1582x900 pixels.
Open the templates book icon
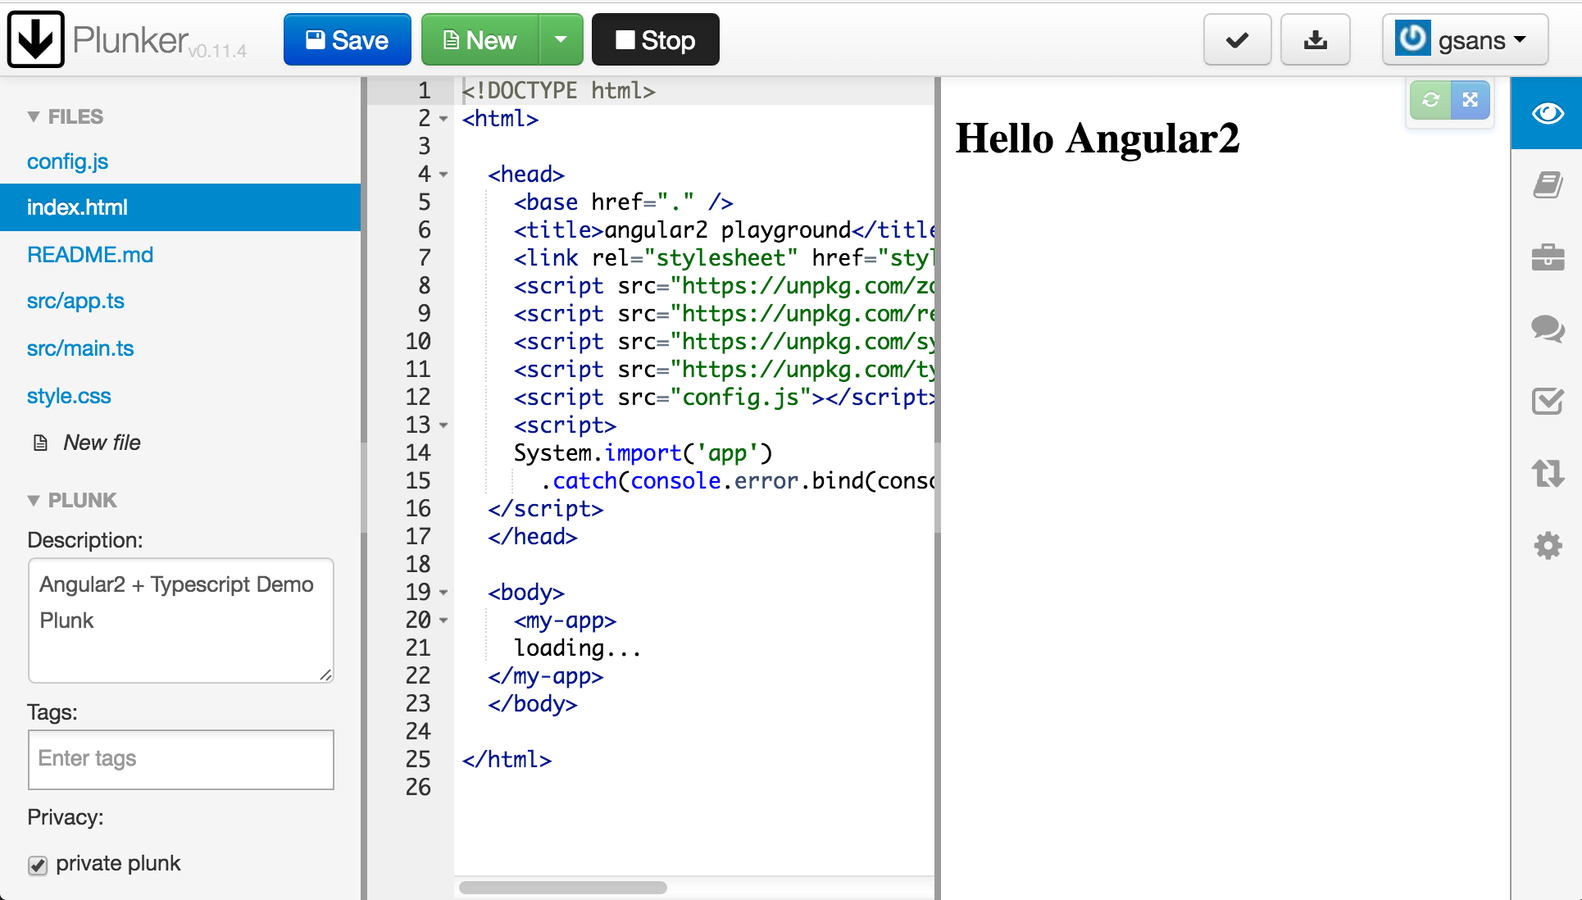pyautogui.click(x=1547, y=185)
